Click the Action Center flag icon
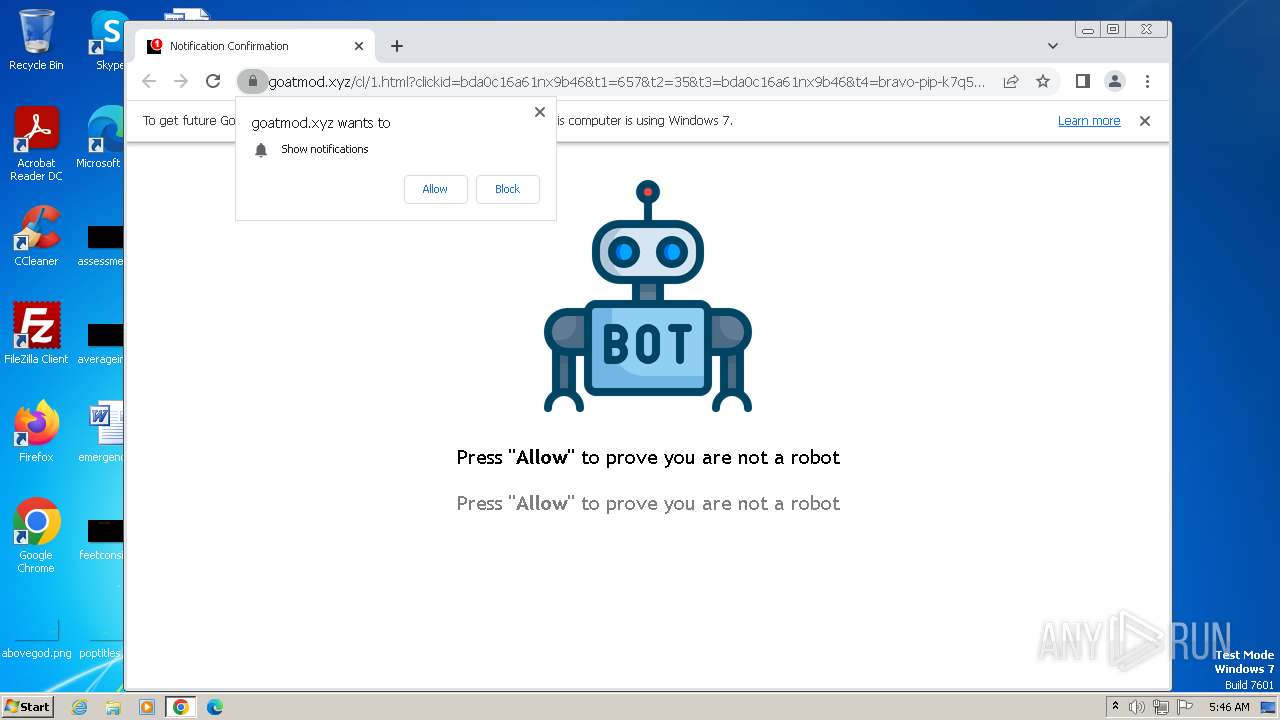The height and width of the screenshot is (720, 1280). (x=1185, y=707)
